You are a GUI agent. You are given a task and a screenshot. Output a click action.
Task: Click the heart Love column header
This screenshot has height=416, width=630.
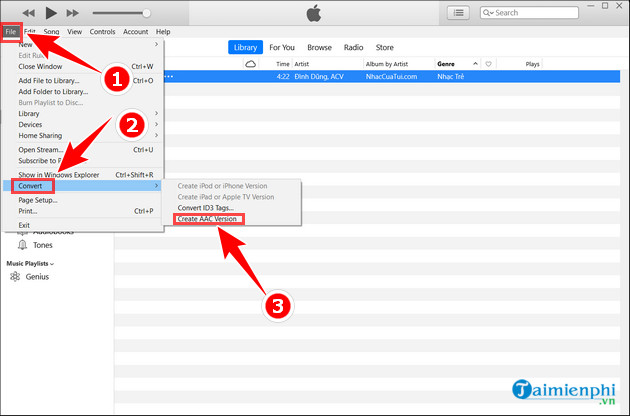[488, 64]
